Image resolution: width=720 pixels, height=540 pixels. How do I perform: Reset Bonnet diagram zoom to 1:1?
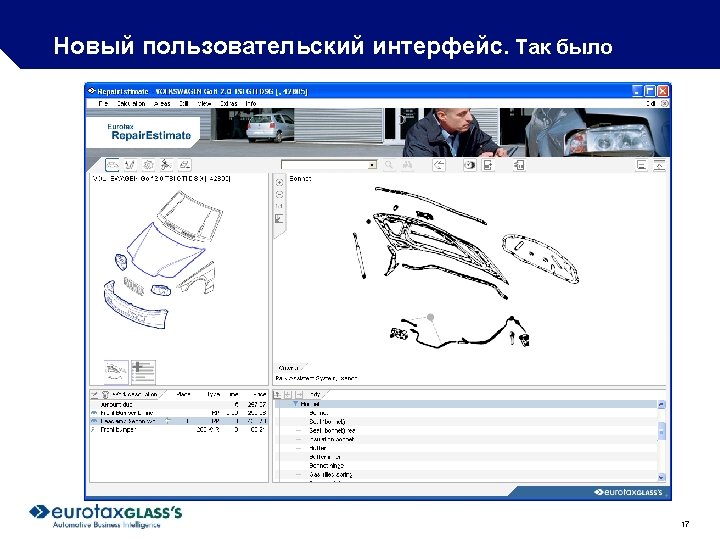[279, 206]
